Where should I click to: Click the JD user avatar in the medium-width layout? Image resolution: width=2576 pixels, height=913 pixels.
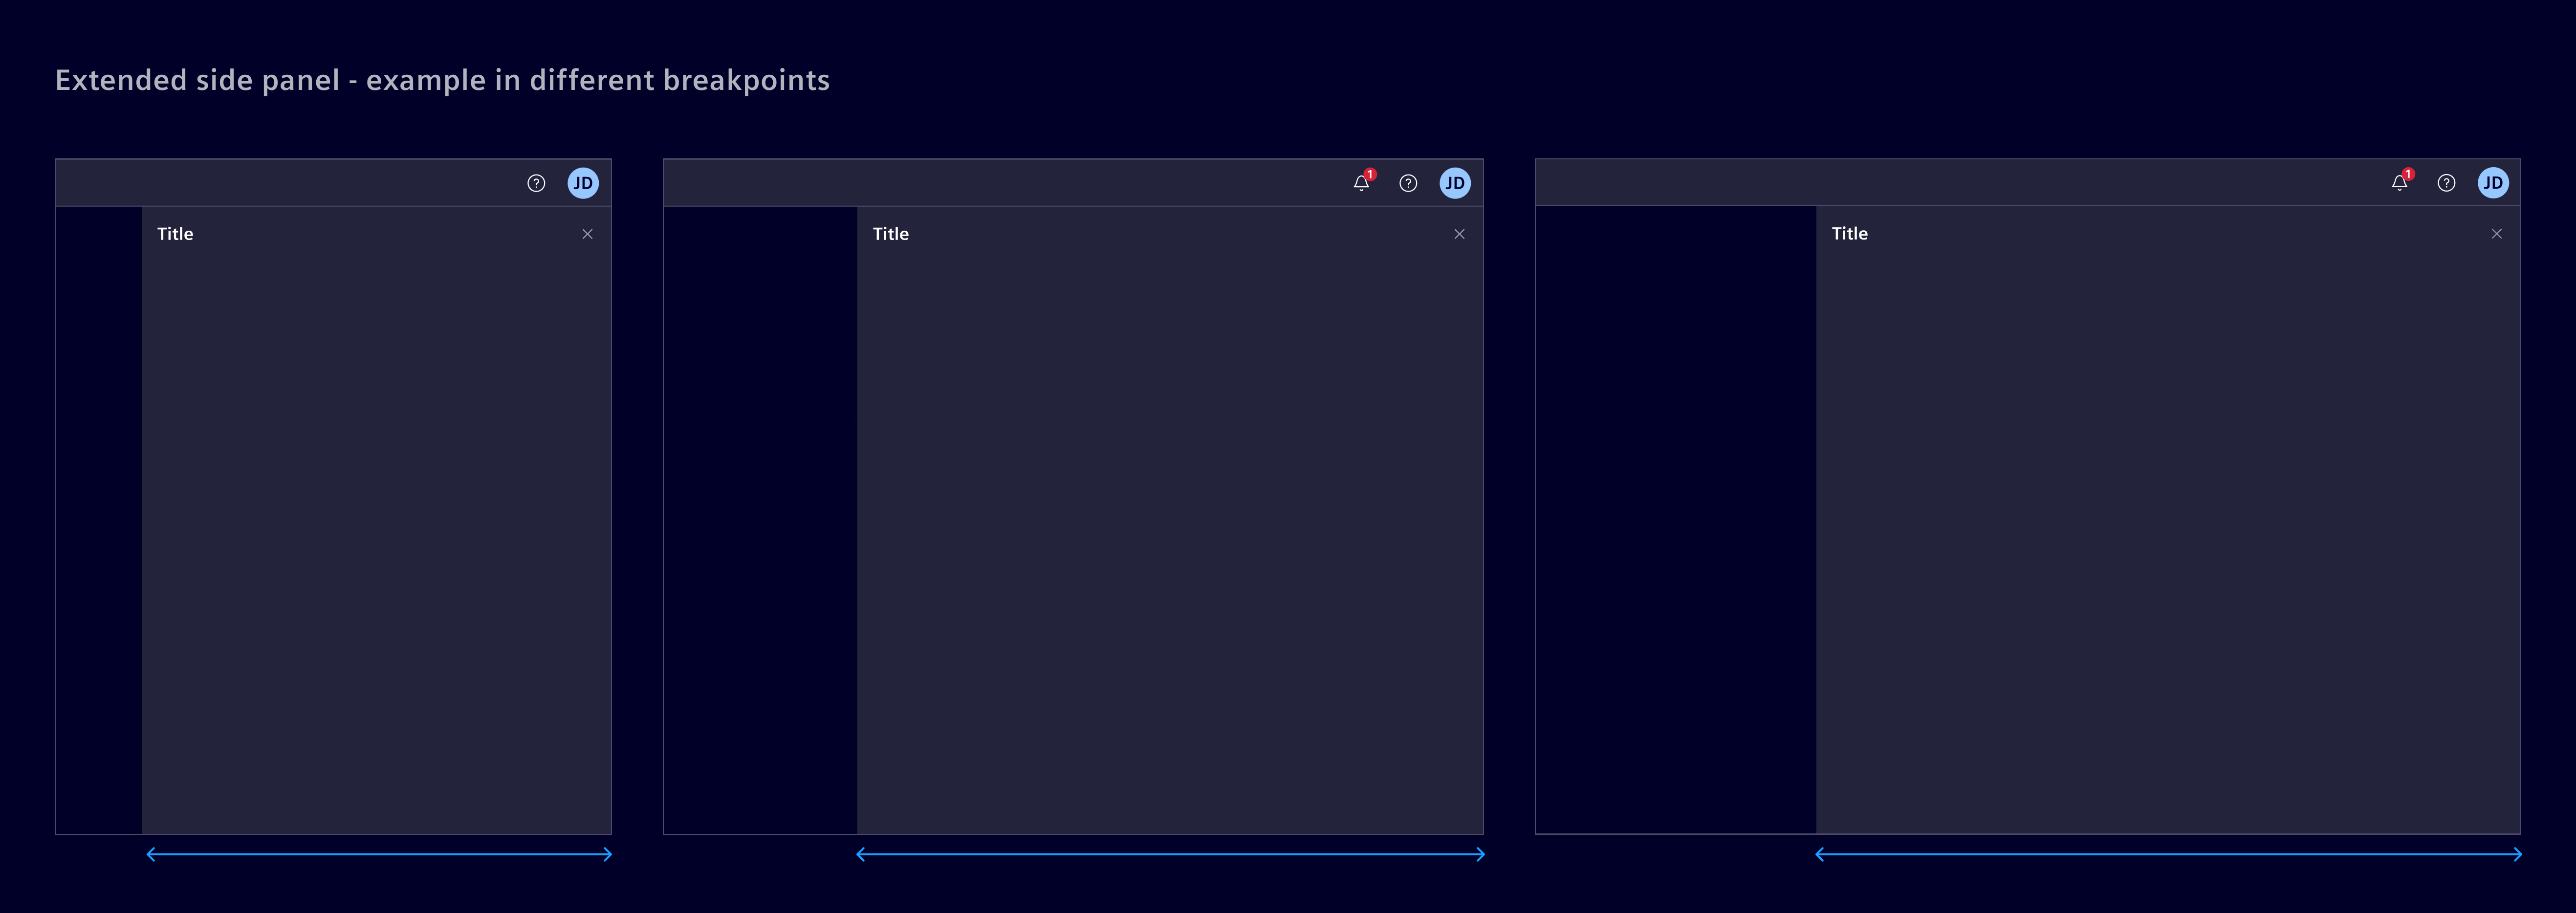click(1455, 183)
